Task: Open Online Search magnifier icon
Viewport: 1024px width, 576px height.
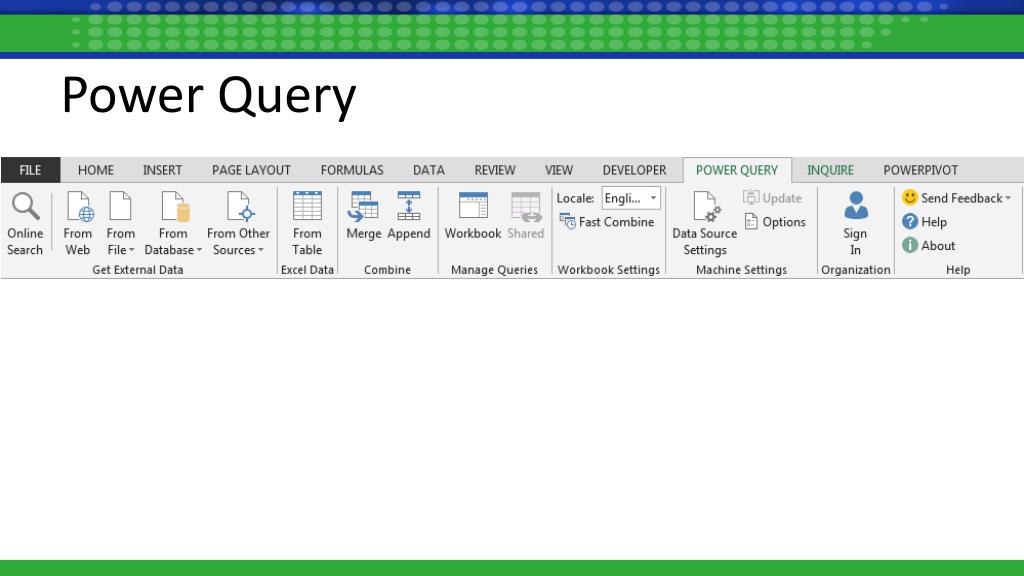Action: point(25,206)
